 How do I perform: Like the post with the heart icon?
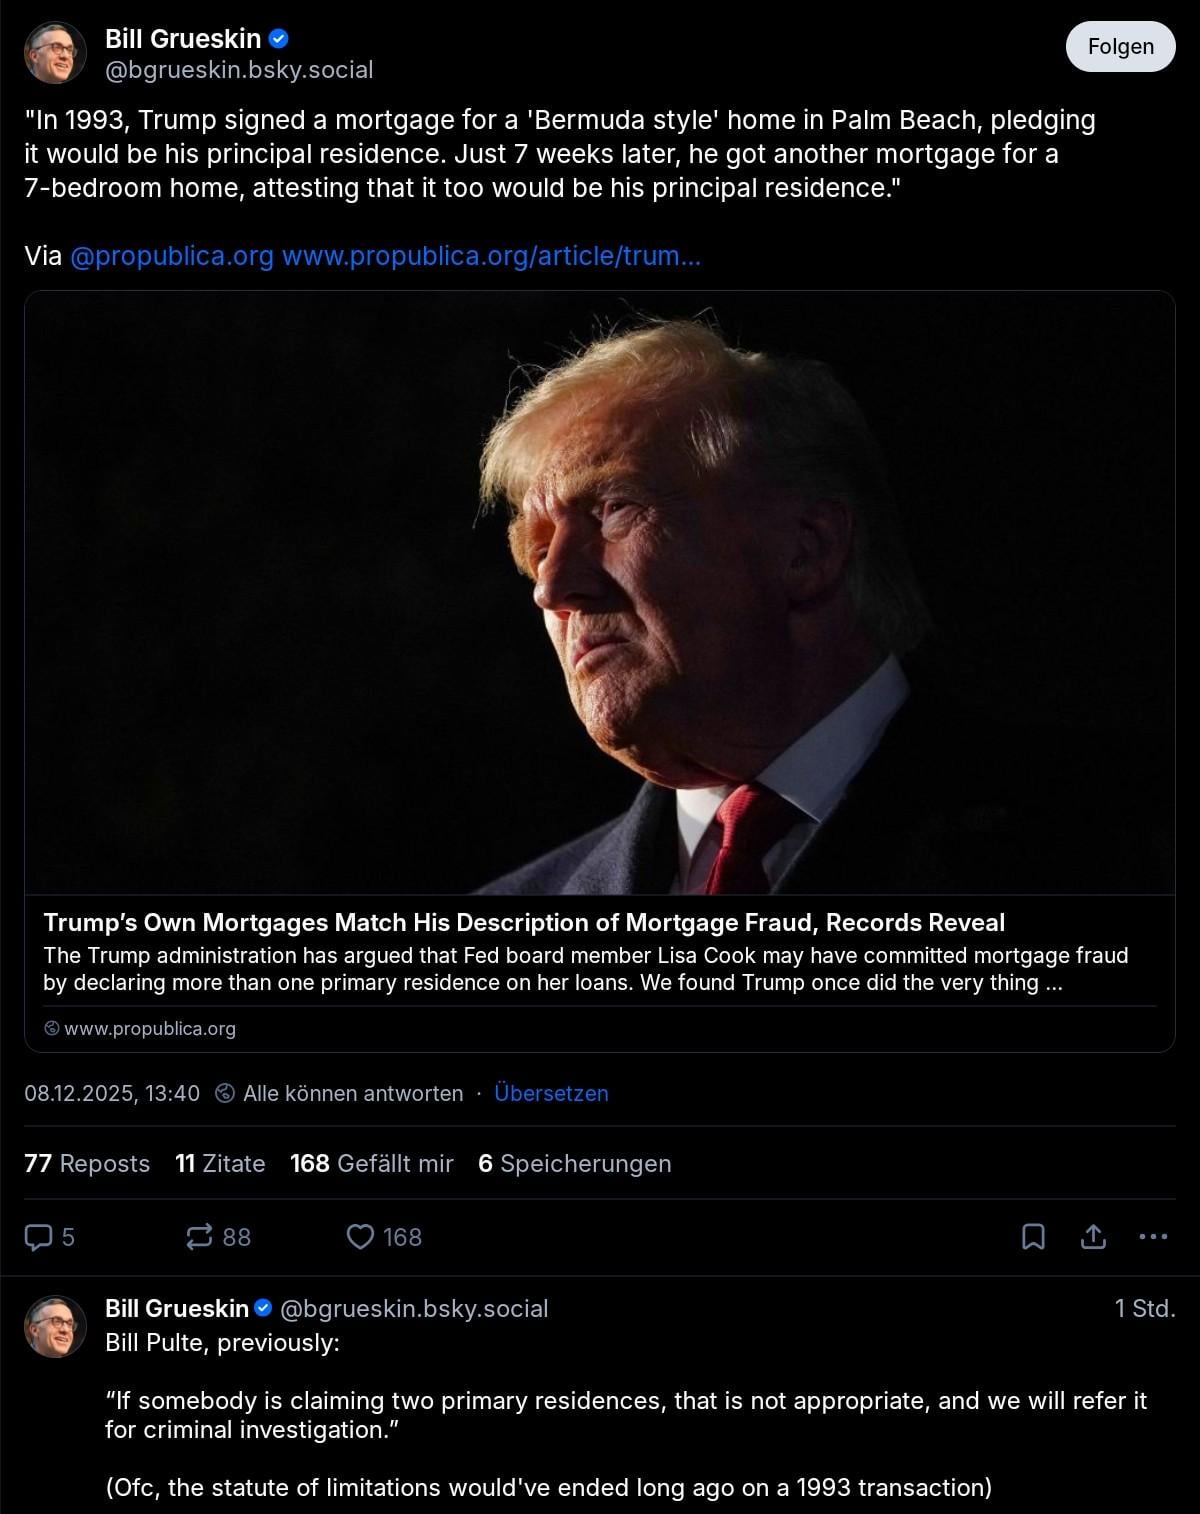pos(360,1237)
